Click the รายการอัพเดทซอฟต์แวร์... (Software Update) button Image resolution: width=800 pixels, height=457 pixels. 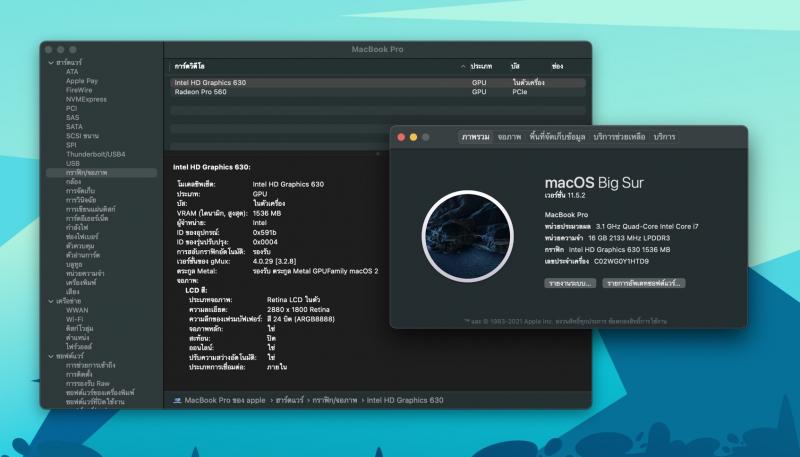[644, 284]
